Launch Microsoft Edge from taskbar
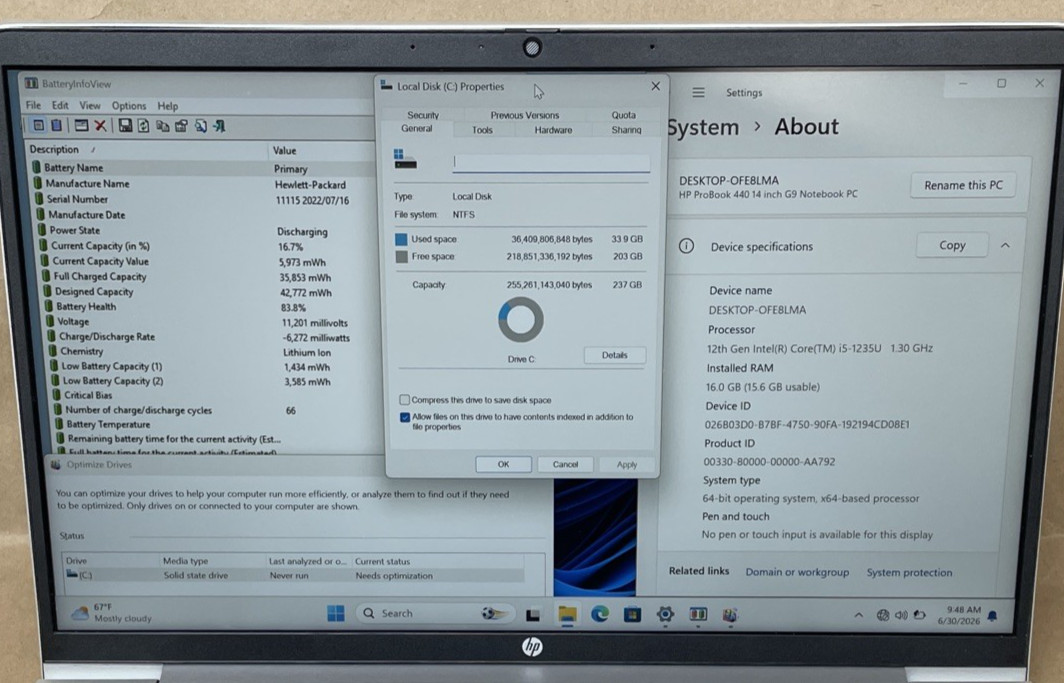The width and height of the screenshot is (1064, 683). point(600,614)
